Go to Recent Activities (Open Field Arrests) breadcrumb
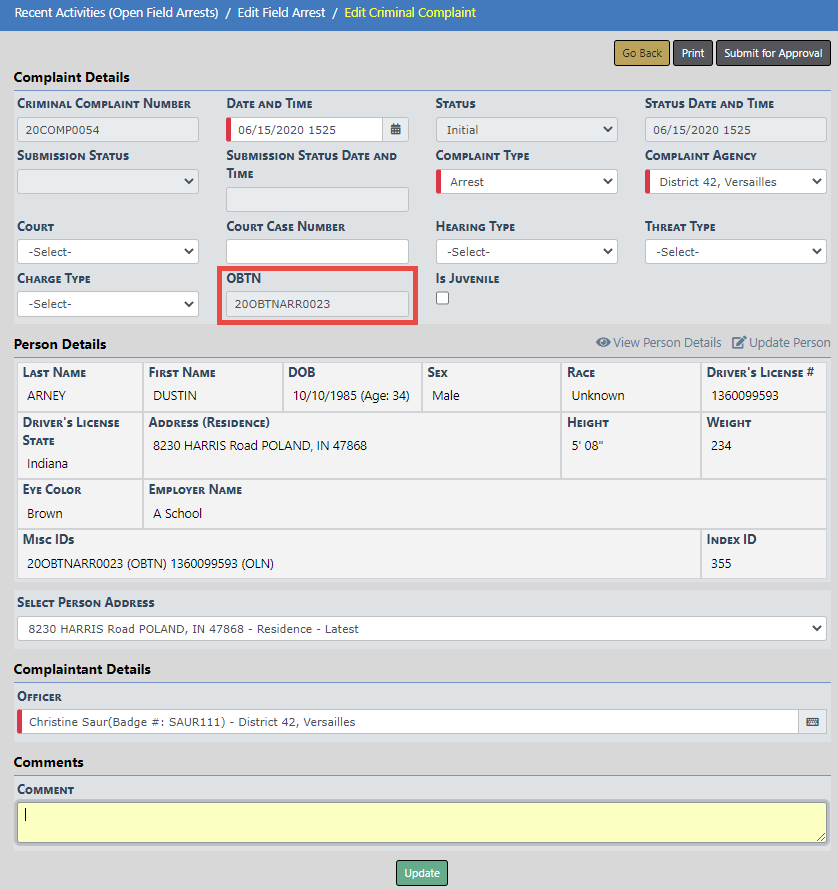This screenshot has width=838, height=890. coord(116,13)
